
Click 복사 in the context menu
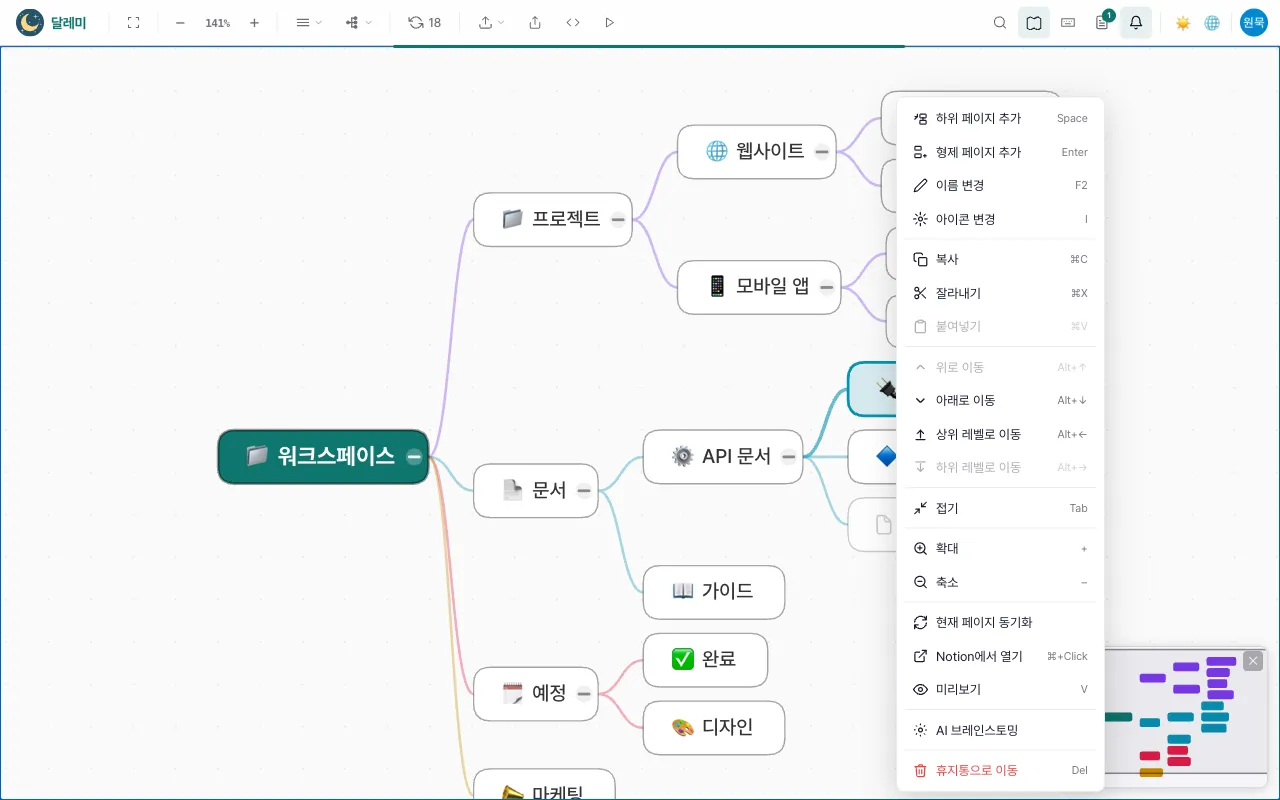pyautogui.click(x=1000, y=259)
